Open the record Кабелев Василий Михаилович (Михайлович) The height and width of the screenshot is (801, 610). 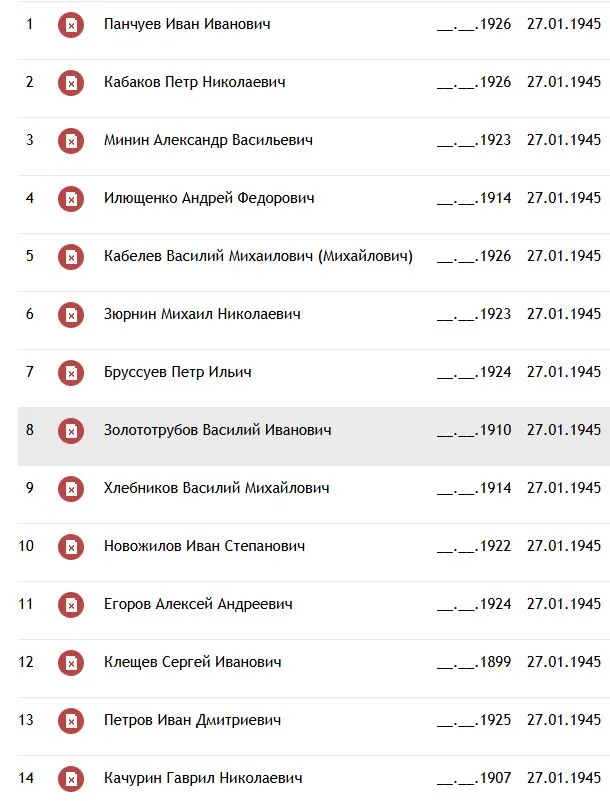(x=258, y=256)
